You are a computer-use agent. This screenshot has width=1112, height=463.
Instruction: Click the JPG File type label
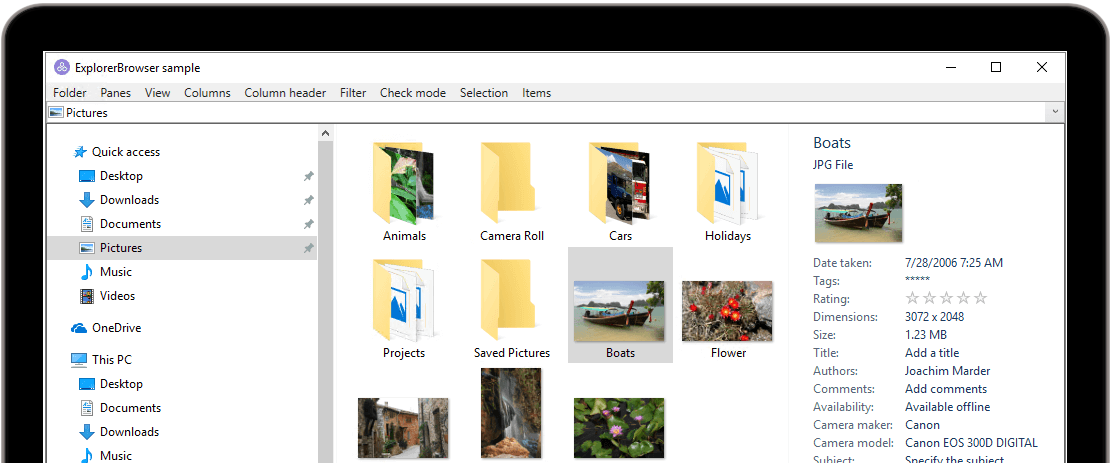[x=833, y=165]
